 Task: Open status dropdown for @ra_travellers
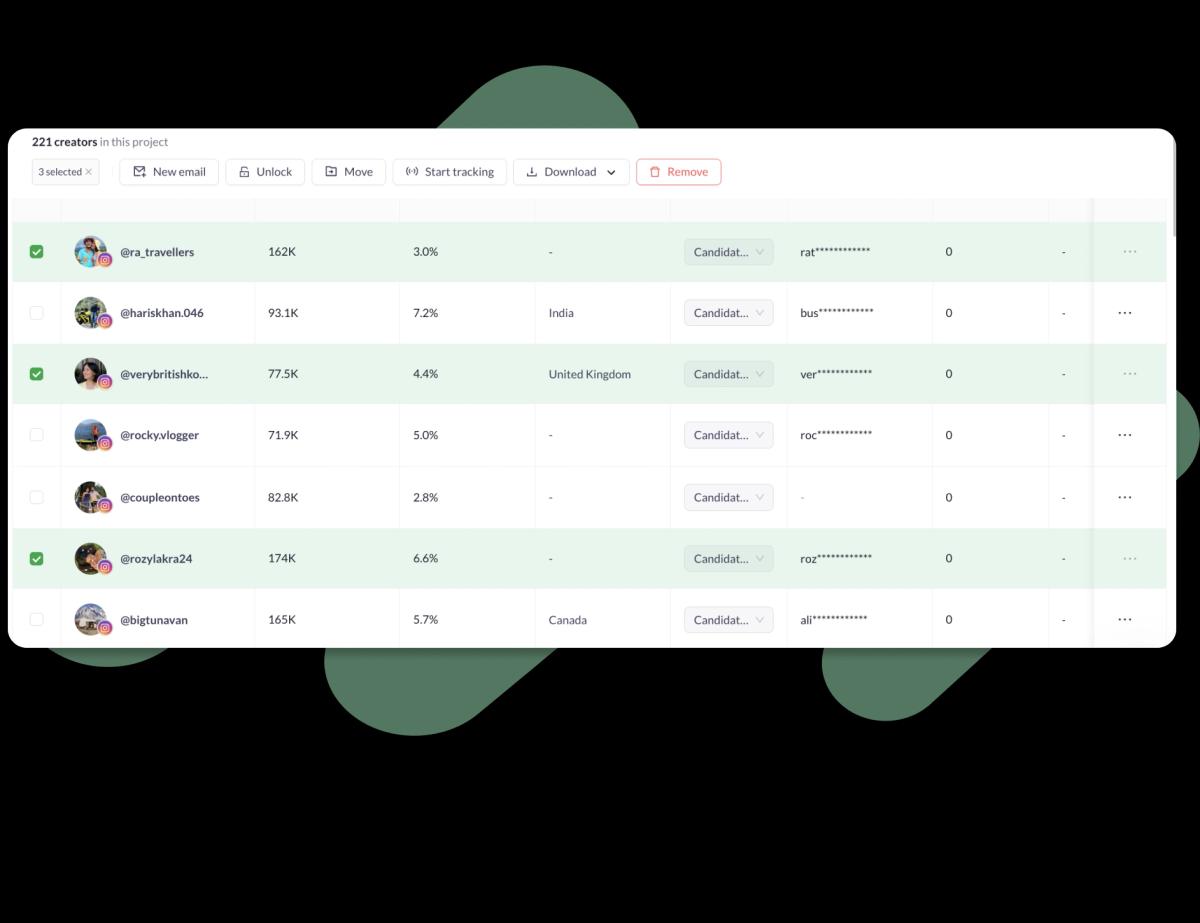(x=728, y=252)
